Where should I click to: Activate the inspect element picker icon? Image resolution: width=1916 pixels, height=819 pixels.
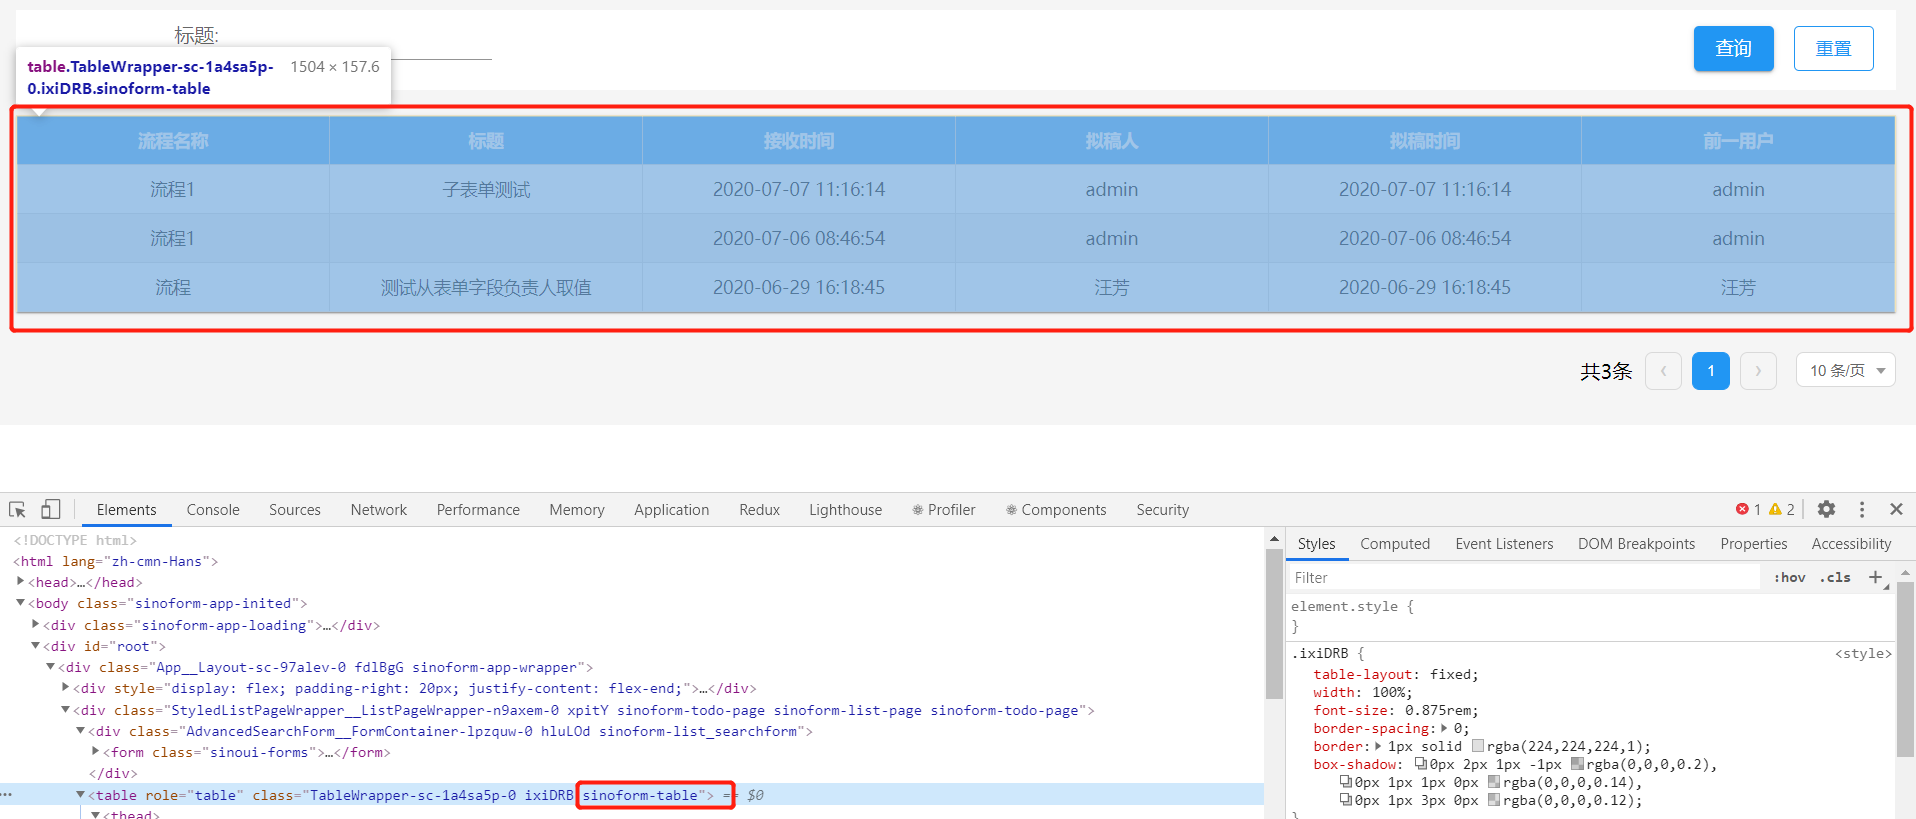point(18,509)
